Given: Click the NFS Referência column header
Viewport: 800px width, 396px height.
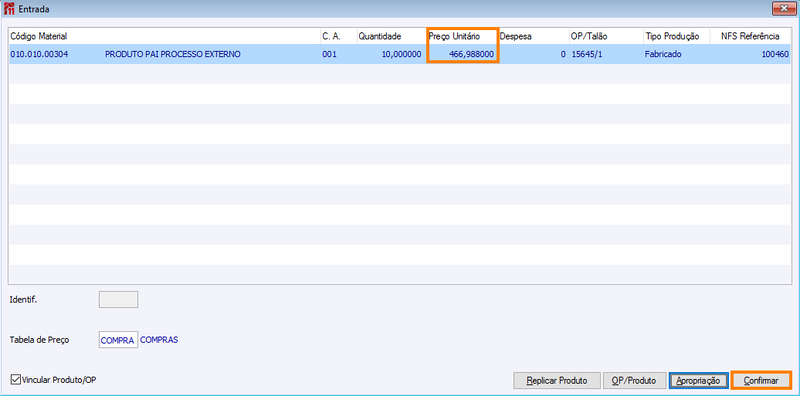Looking at the screenshot, I should [x=750, y=36].
